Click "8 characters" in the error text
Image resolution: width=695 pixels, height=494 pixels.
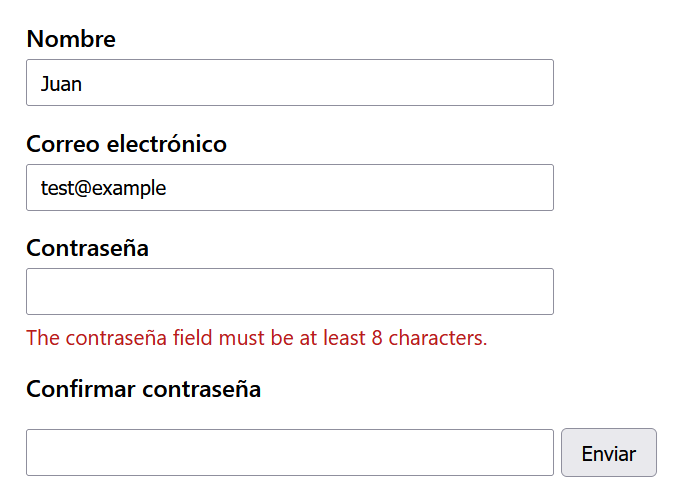[429, 338]
